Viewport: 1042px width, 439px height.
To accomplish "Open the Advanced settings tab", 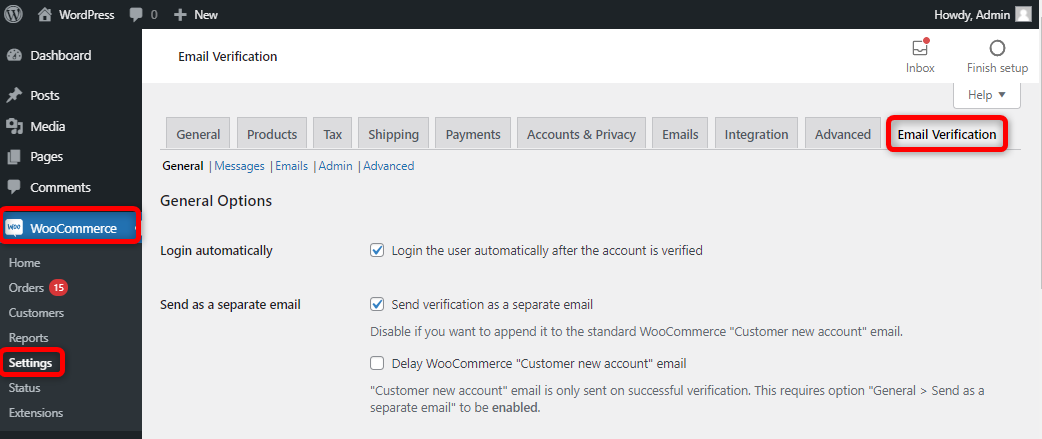I will tap(843, 134).
